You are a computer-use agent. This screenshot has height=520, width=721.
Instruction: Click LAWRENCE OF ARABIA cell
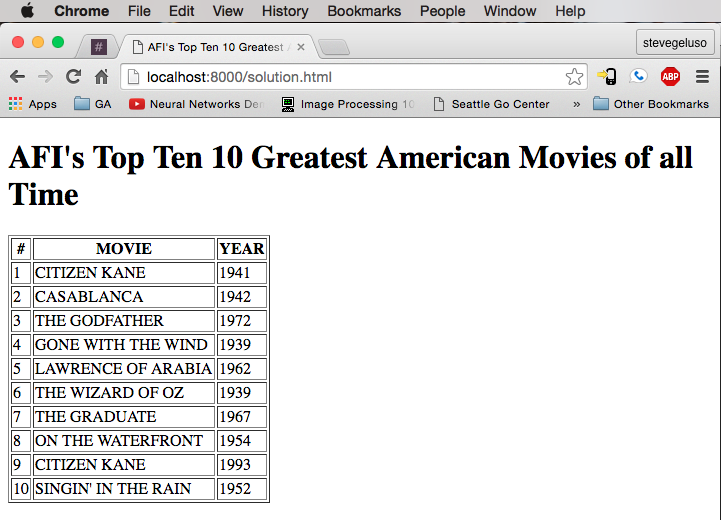point(124,368)
